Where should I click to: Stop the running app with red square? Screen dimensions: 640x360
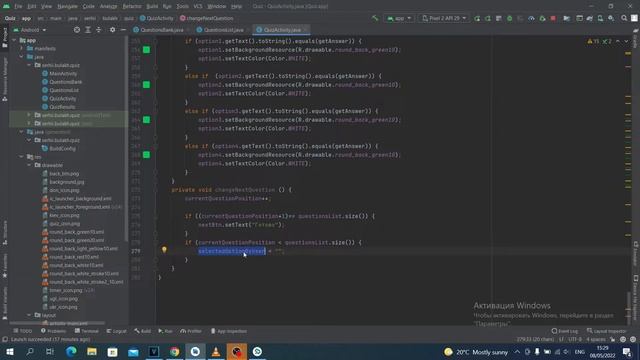click(553, 18)
